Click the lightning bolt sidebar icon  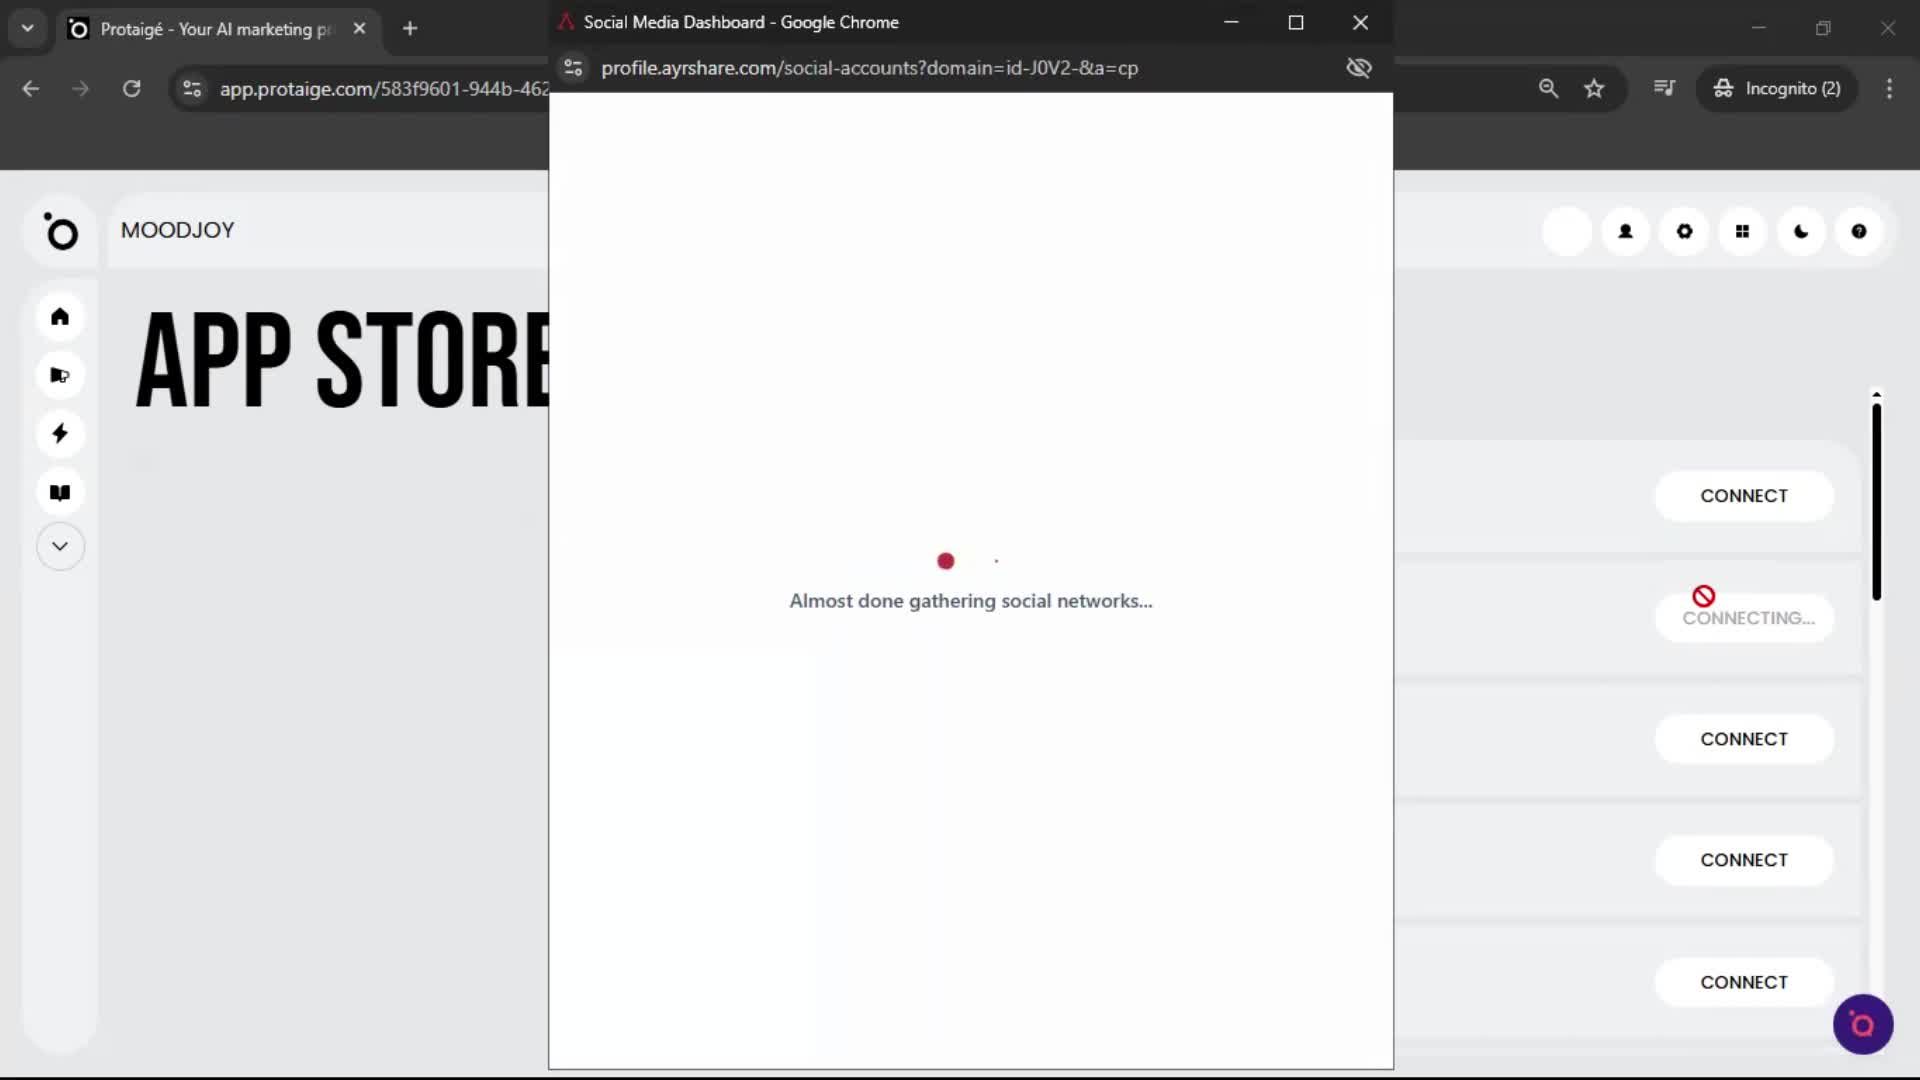[x=60, y=433]
